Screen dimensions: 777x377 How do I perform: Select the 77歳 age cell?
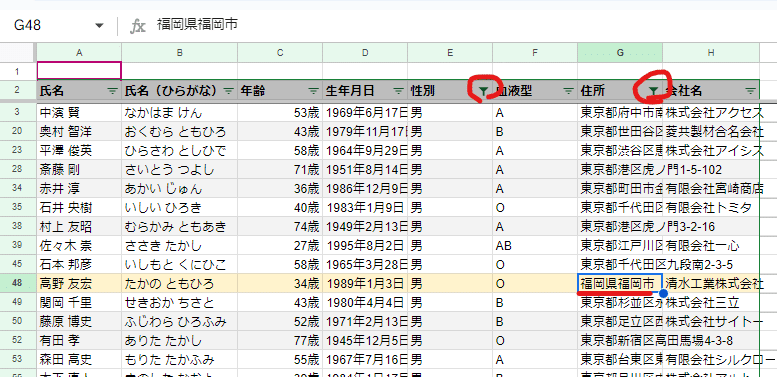click(280, 341)
